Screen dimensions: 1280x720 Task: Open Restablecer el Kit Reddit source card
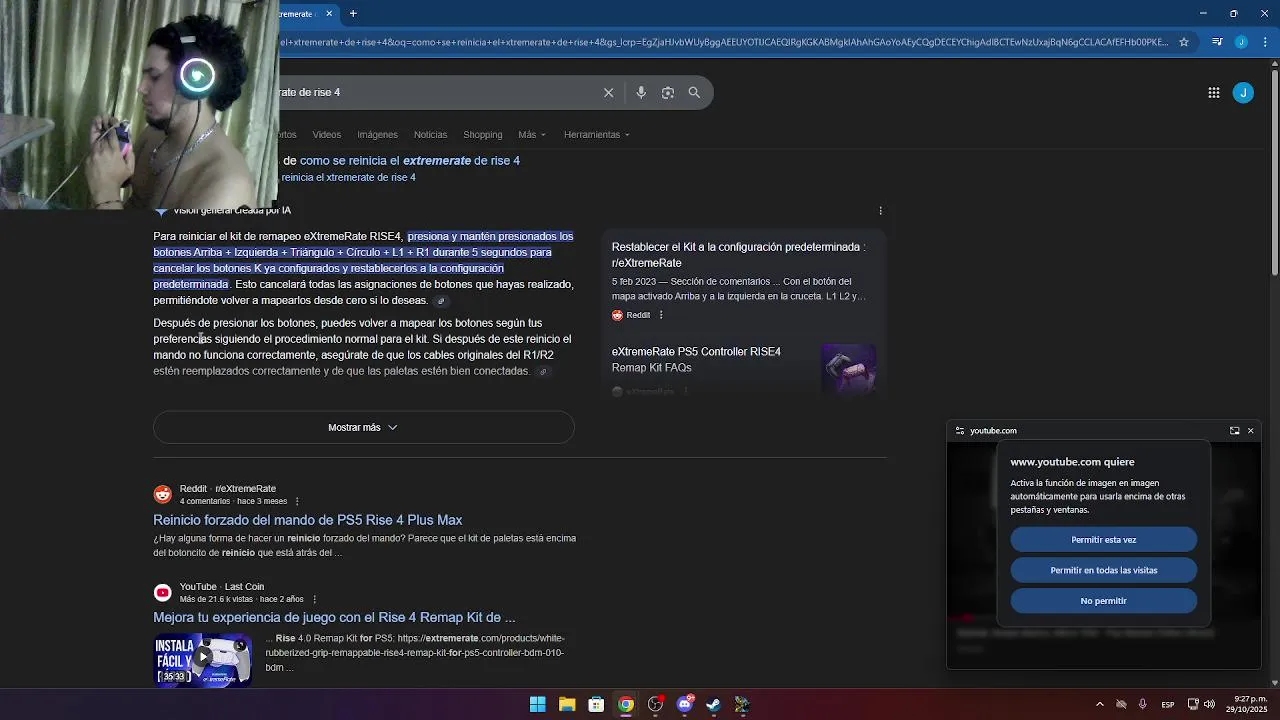[738, 255]
